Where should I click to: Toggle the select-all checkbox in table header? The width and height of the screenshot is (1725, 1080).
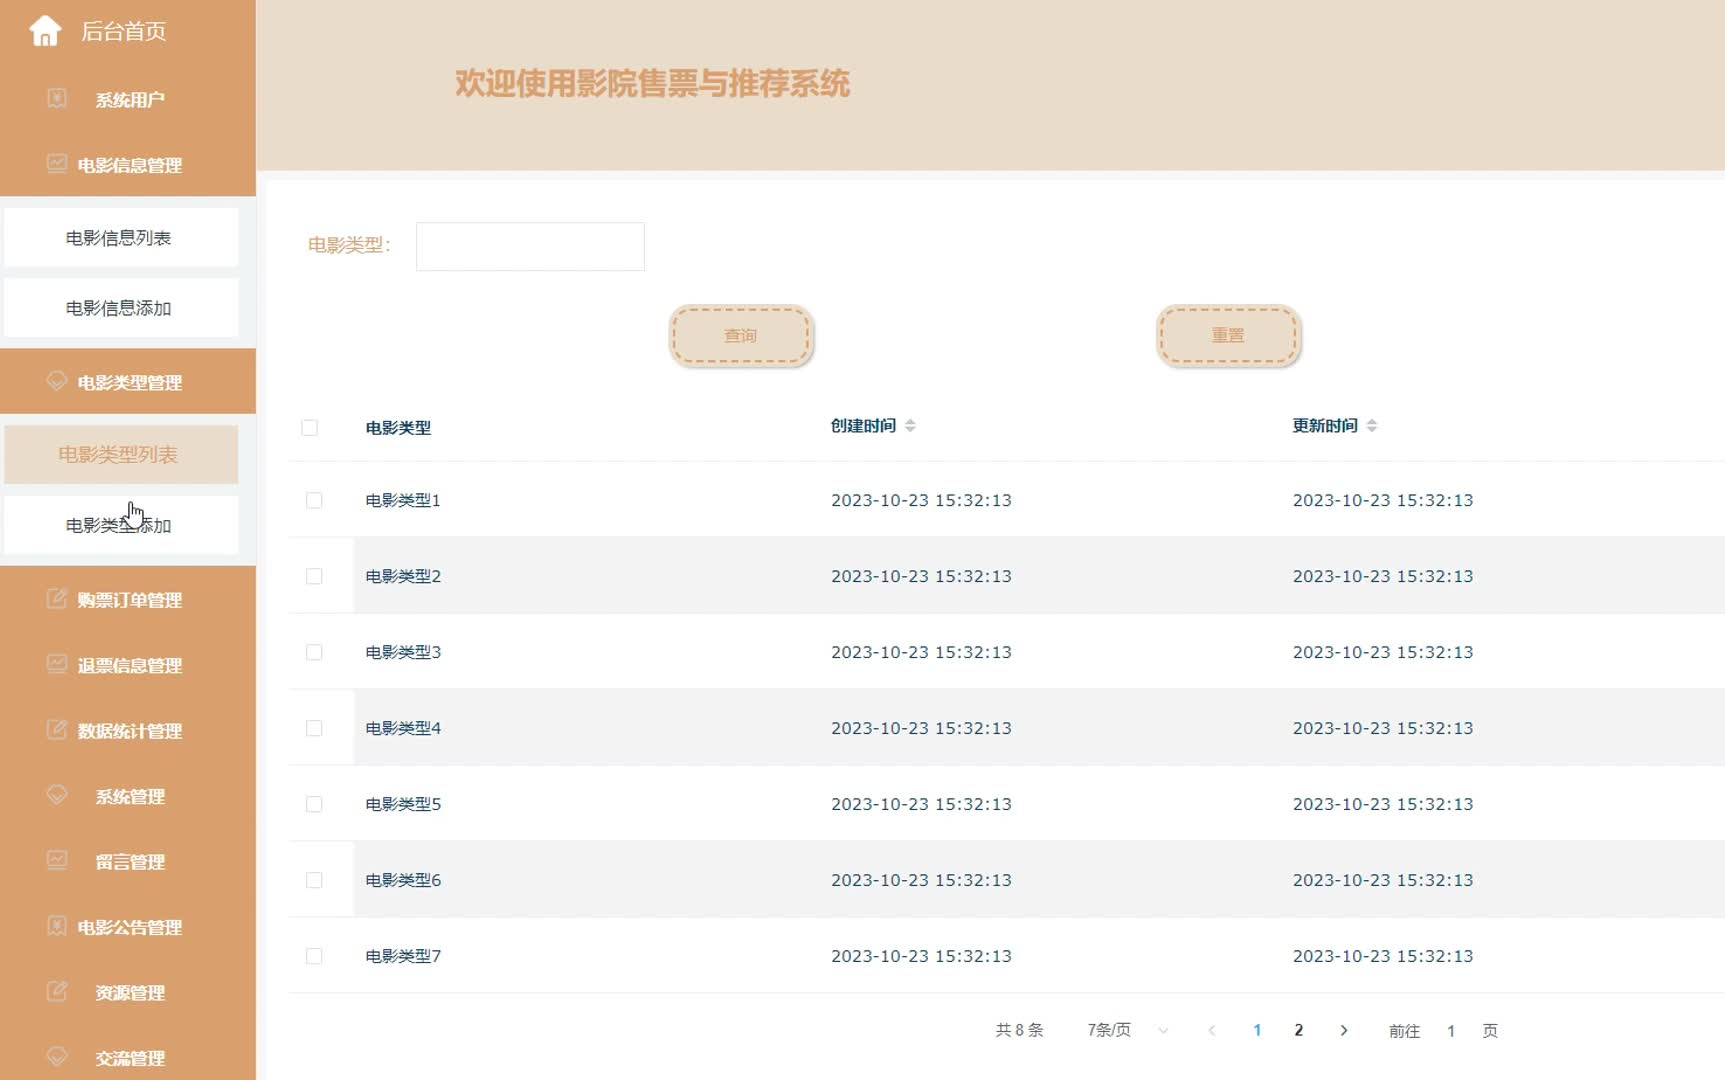[x=311, y=427]
